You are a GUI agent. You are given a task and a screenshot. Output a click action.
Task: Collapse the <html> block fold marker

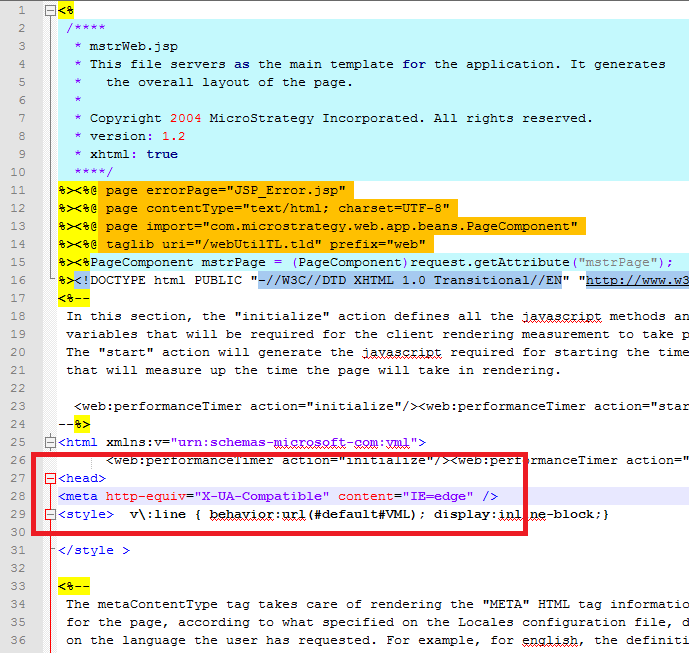[x=50, y=442]
